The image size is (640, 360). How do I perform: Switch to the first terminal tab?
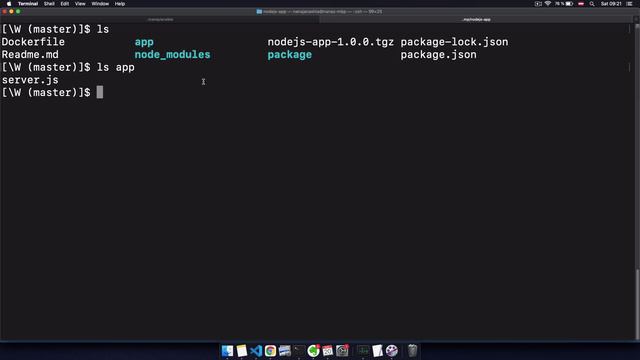[160, 19]
